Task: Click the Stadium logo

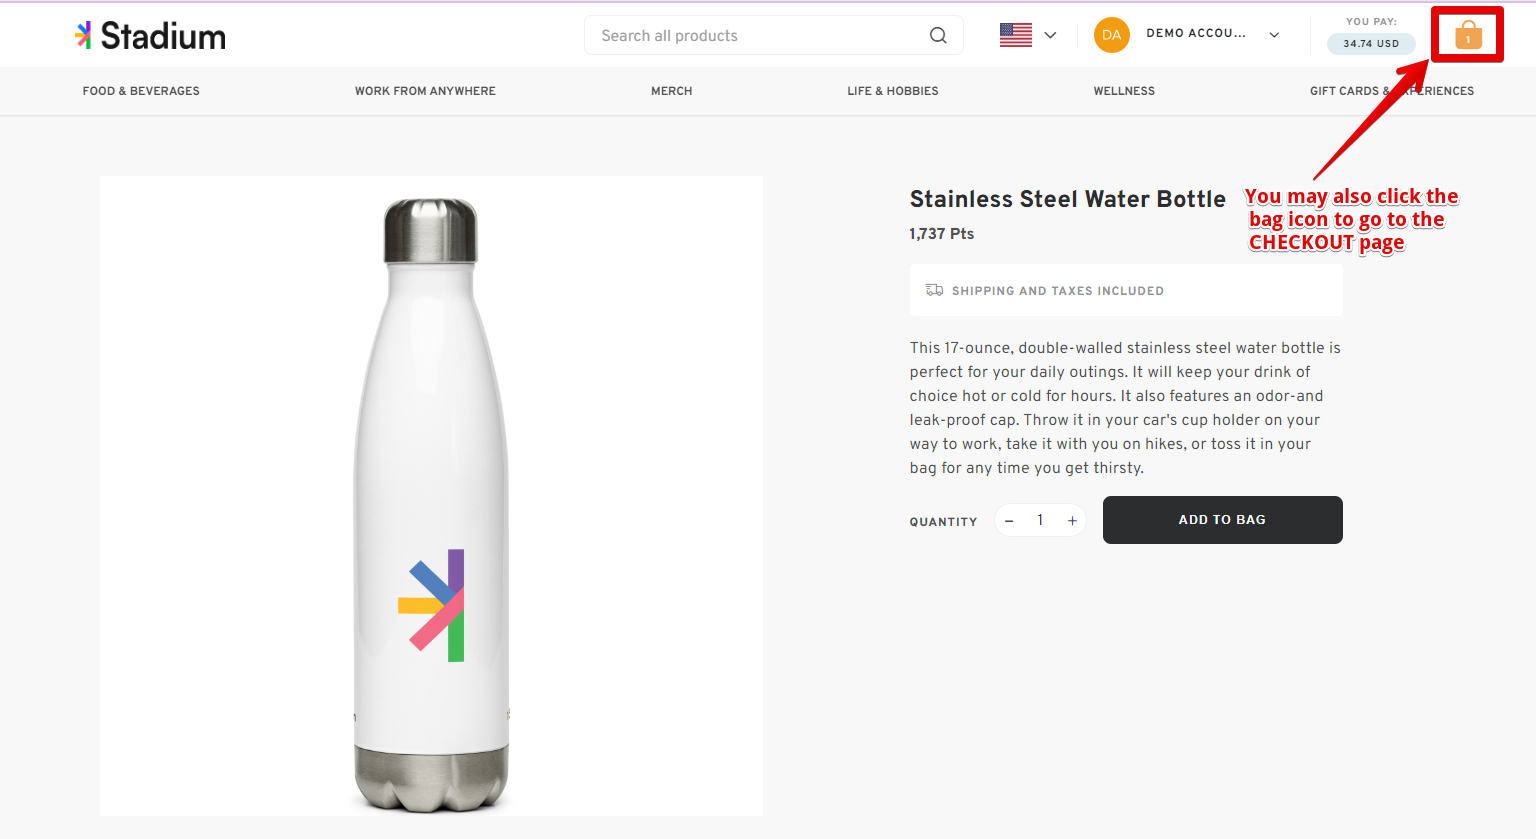Action: pyautogui.click(x=151, y=36)
